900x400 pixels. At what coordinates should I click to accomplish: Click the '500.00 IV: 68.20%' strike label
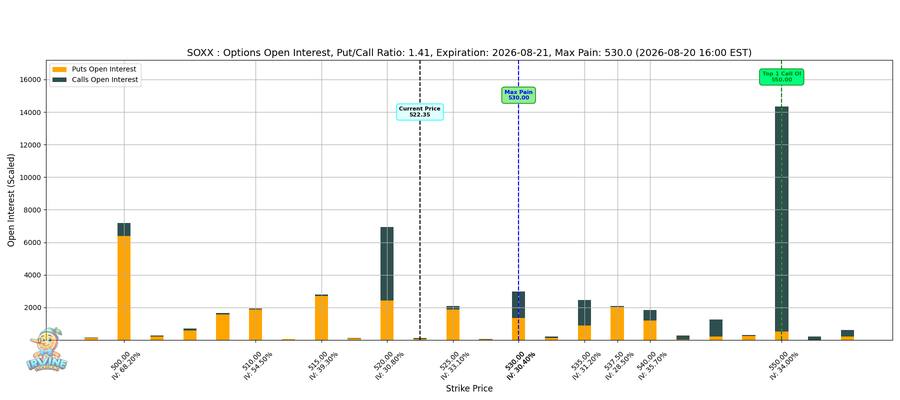(126, 366)
